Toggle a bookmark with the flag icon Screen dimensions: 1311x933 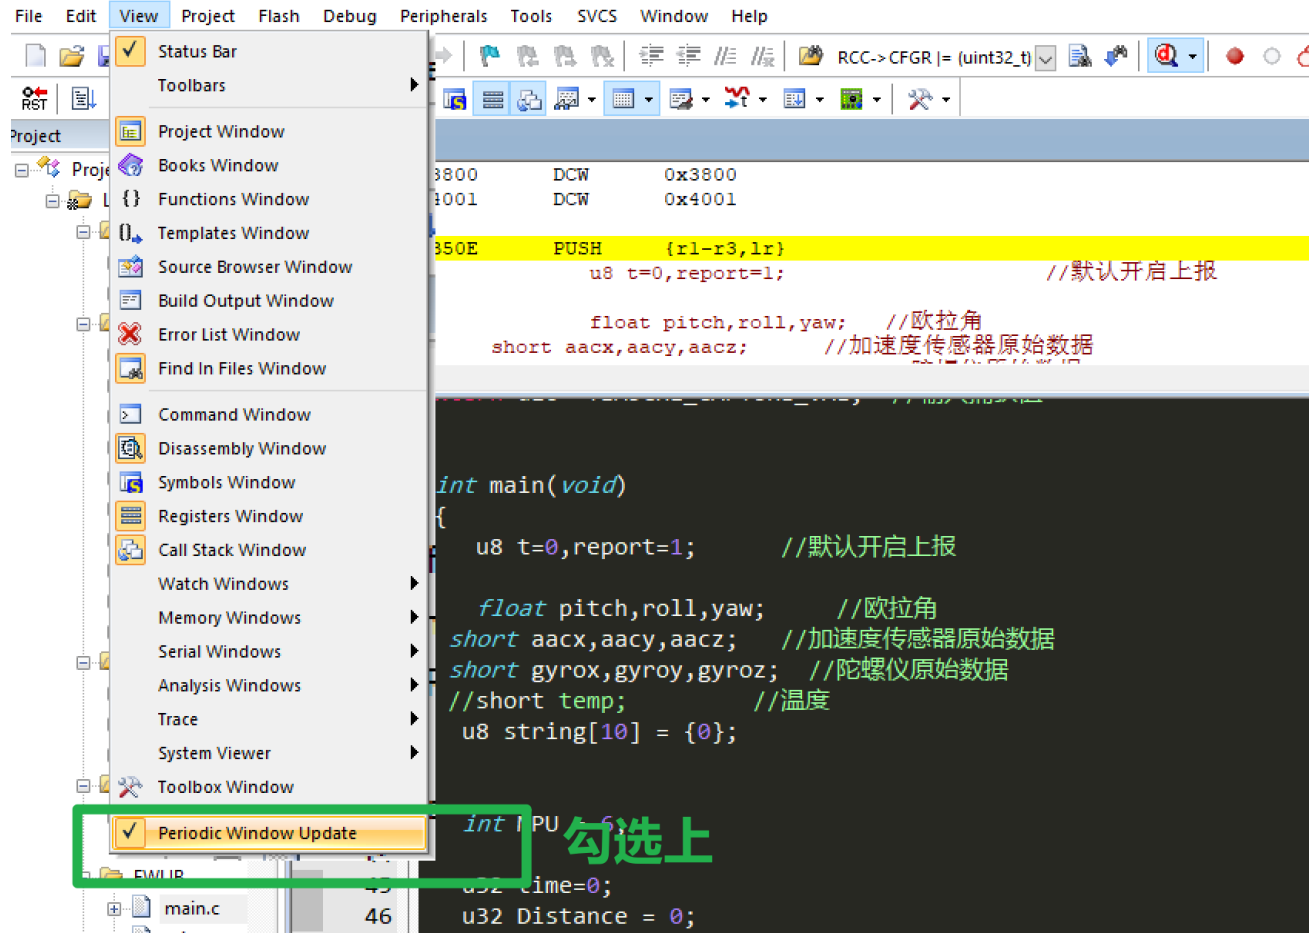489,56
